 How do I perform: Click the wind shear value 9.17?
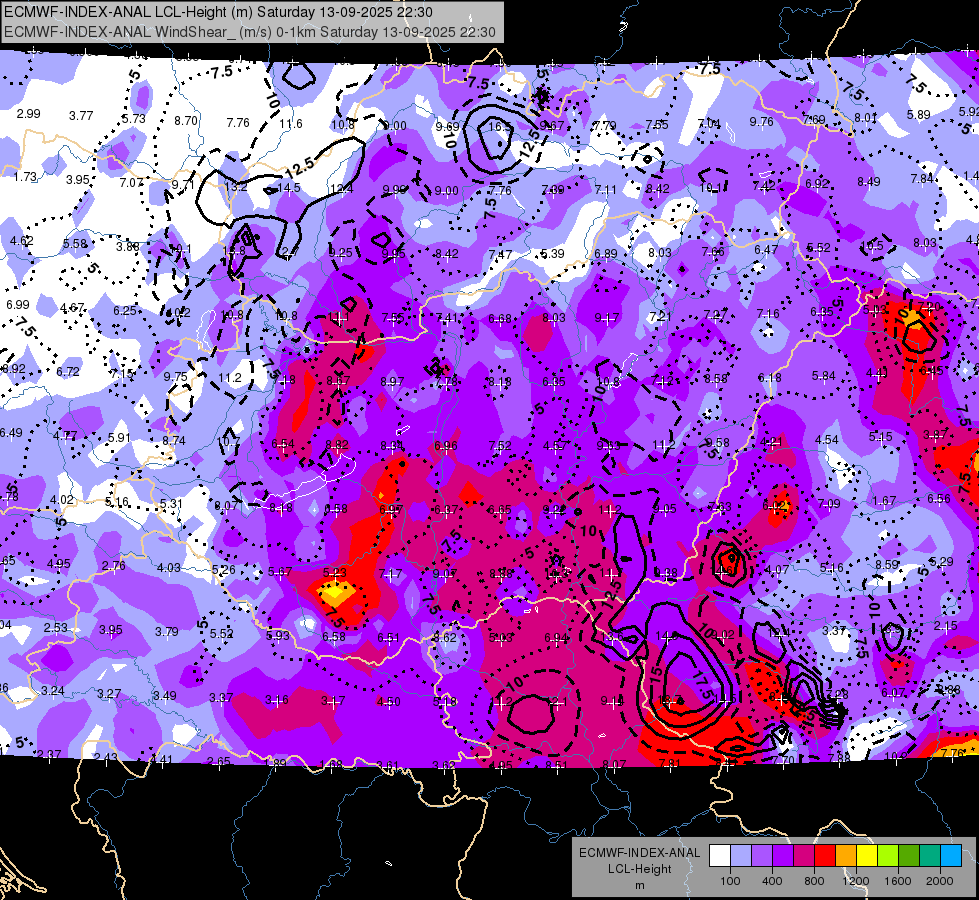pyautogui.click(x=607, y=318)
